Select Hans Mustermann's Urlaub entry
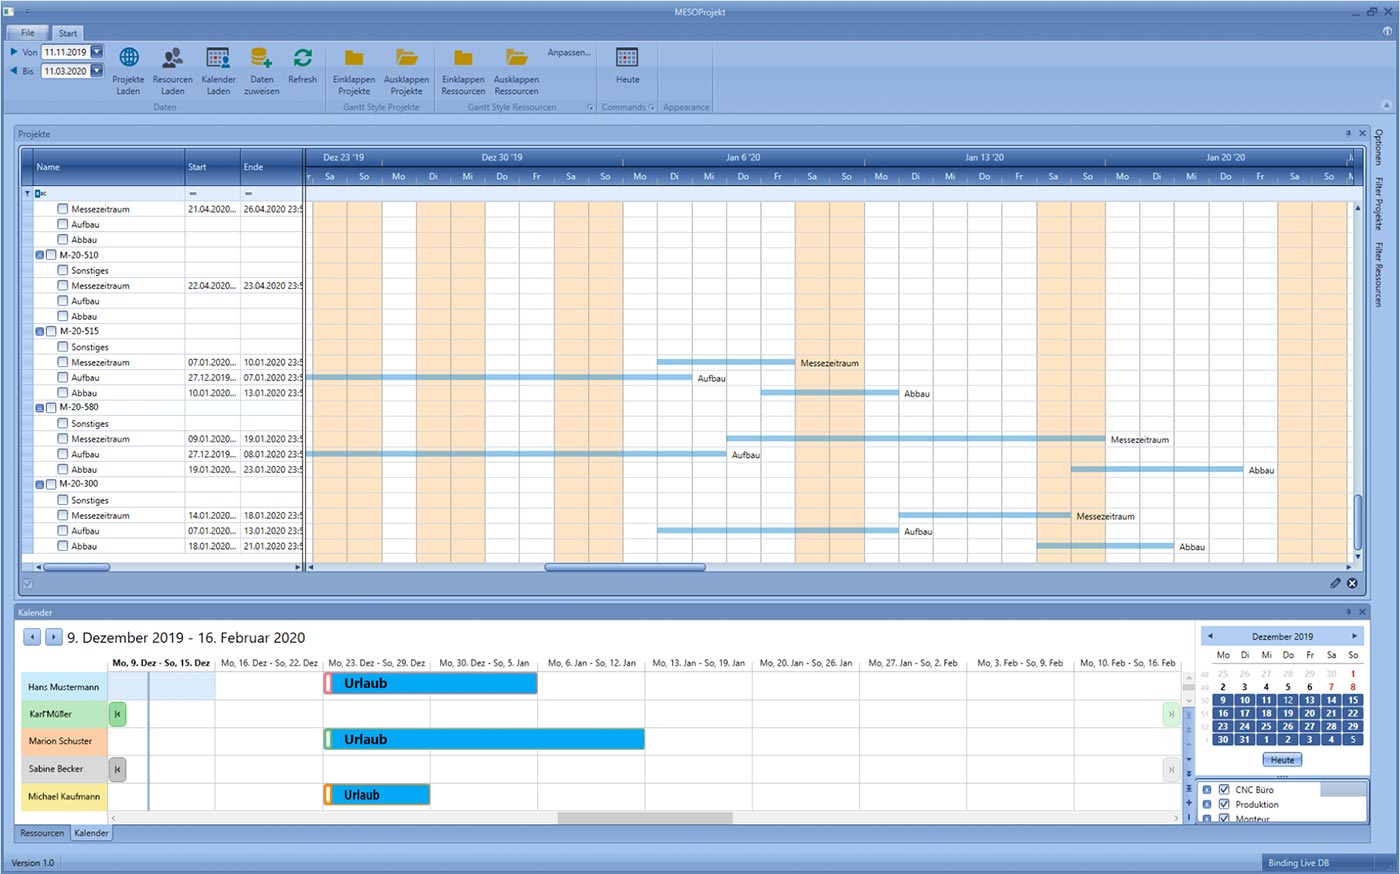Image resolution: width=1400 pixels, height=874 pixels. 430,683
